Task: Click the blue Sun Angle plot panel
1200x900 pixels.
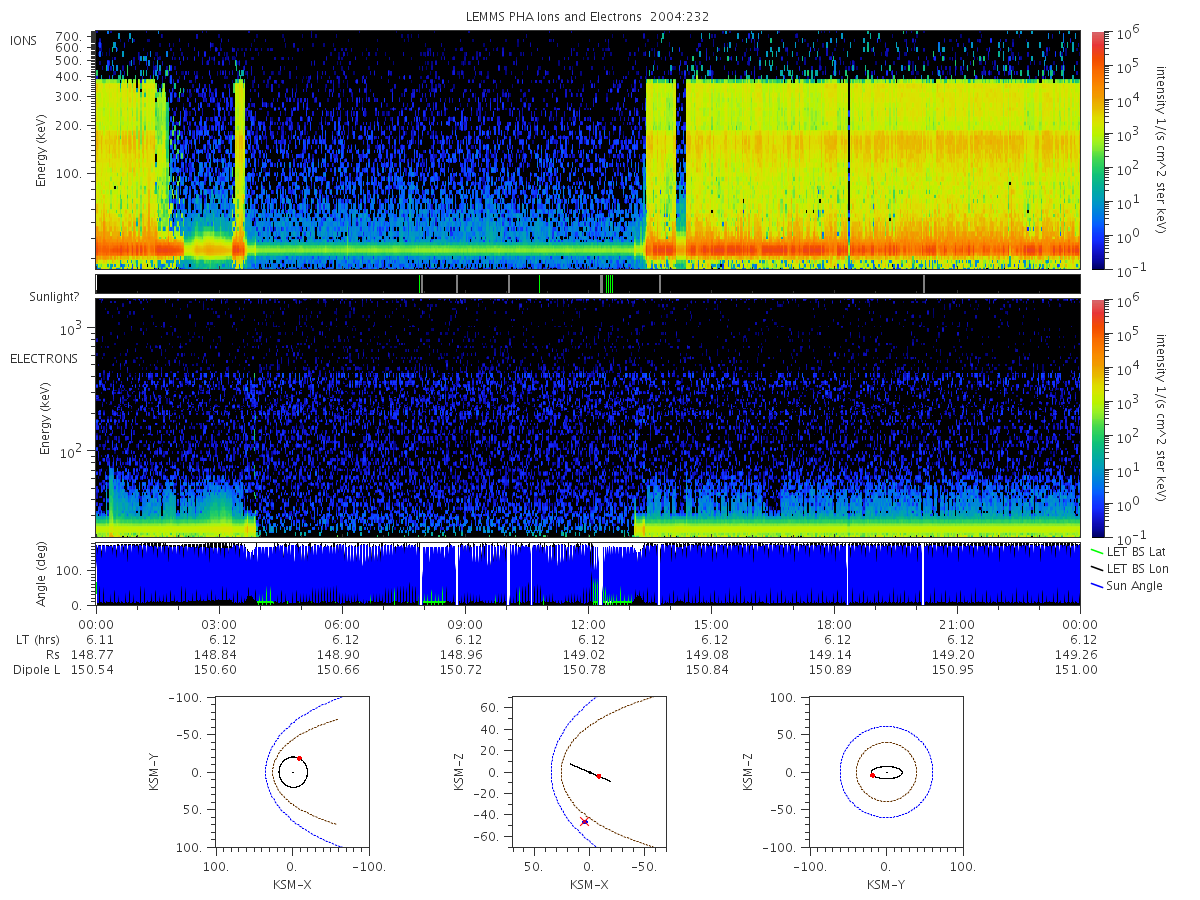Action: [x=588, y=574]
